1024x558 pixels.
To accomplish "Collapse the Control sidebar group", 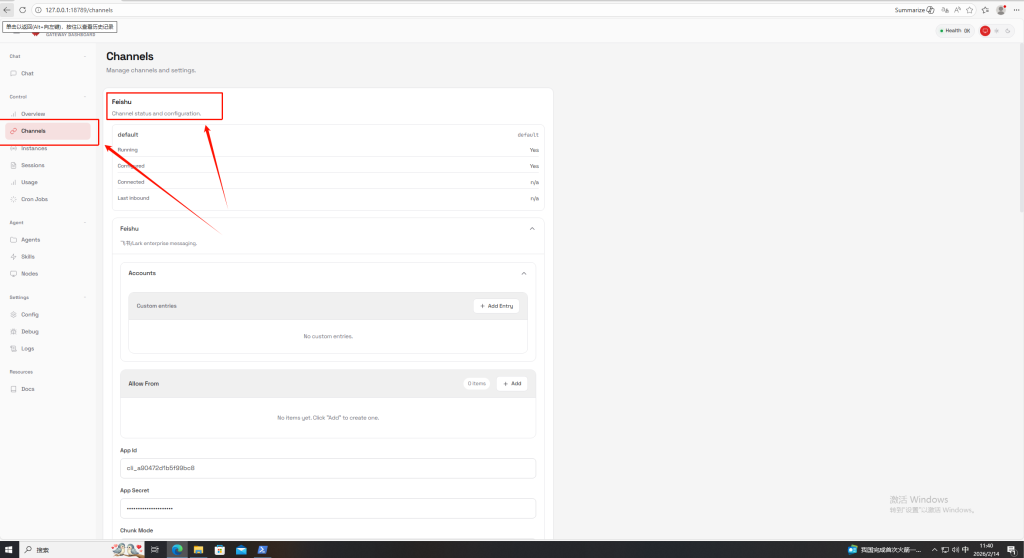I will coord(85,97).
